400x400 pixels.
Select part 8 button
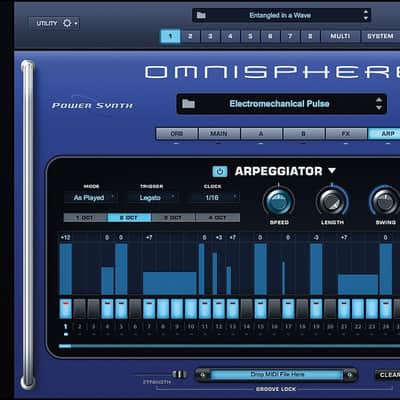(x=310, y=36)
